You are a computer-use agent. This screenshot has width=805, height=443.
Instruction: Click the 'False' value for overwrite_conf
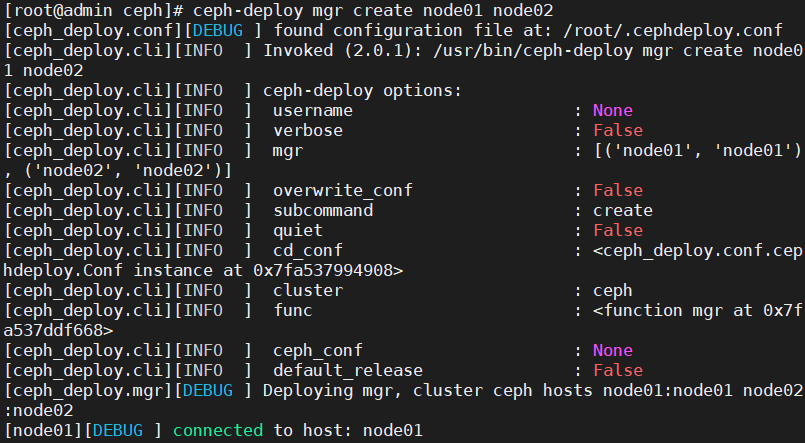[x=618, y=190]
